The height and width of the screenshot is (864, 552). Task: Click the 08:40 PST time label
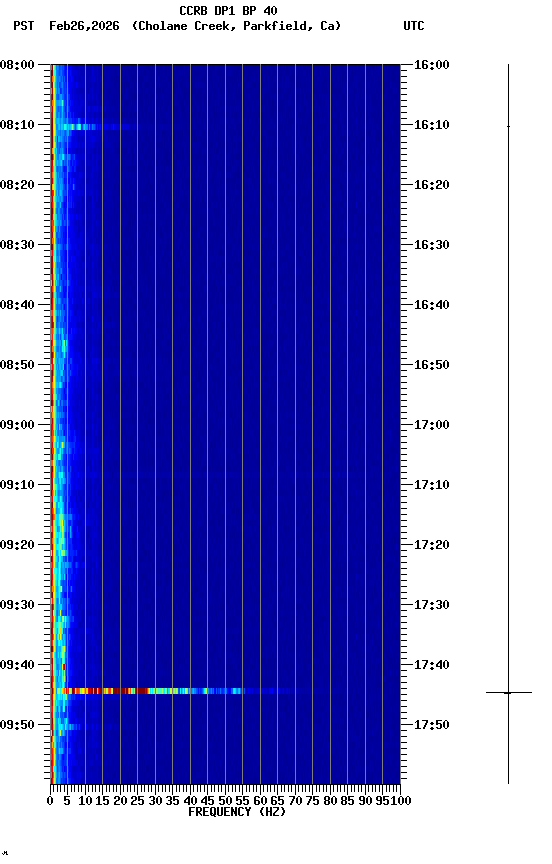point(17,305)
